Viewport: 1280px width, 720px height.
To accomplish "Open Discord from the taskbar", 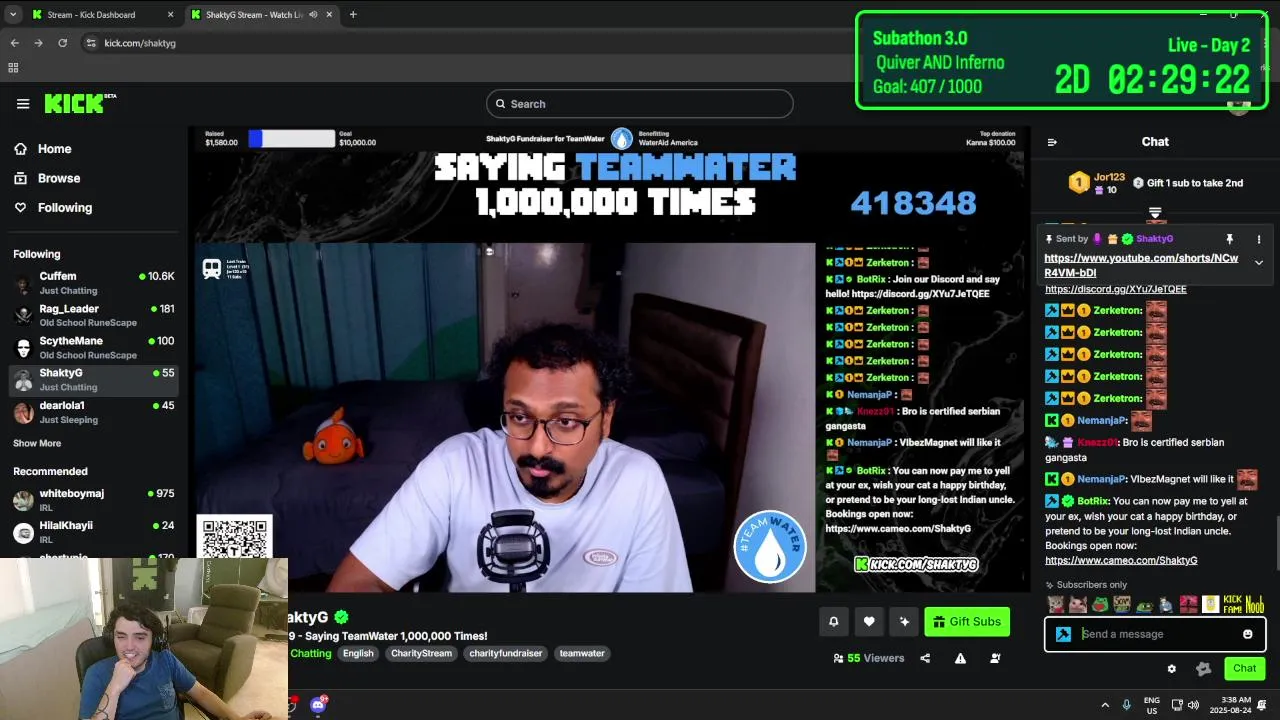I will [318, 705].
